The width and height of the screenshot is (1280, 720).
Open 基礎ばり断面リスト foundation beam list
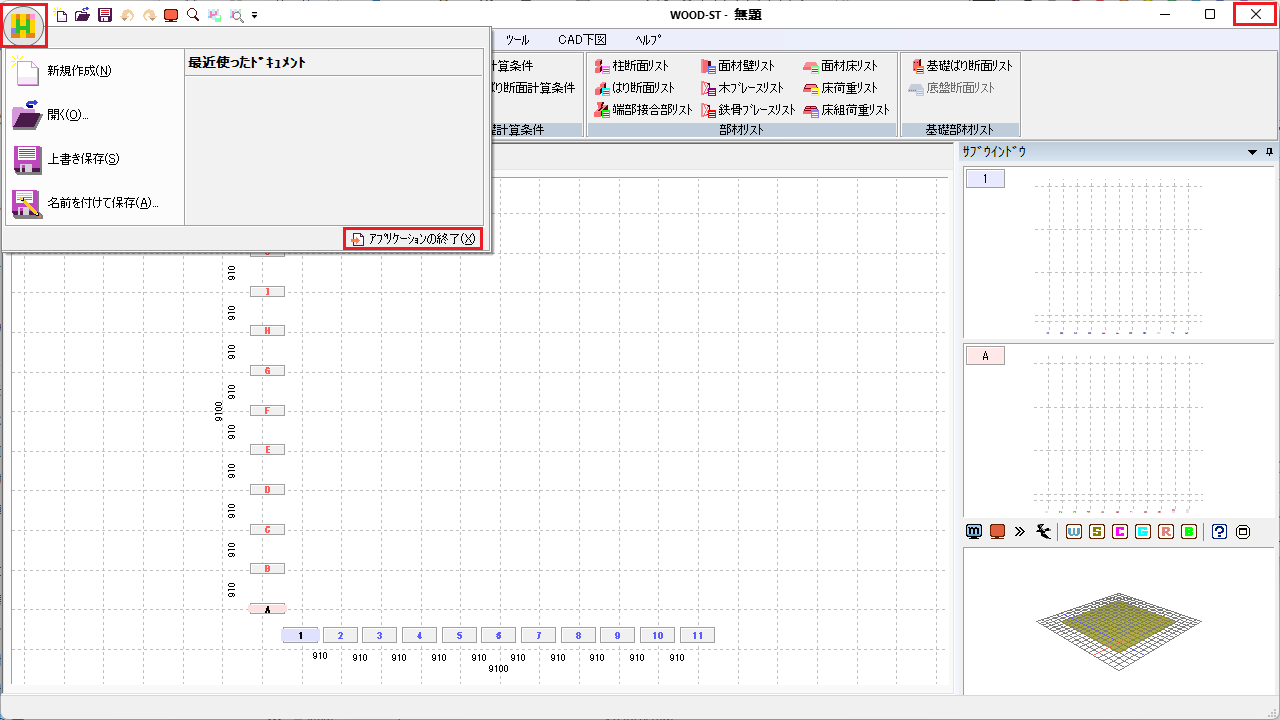pyautogui.click(x=961, y=66)
